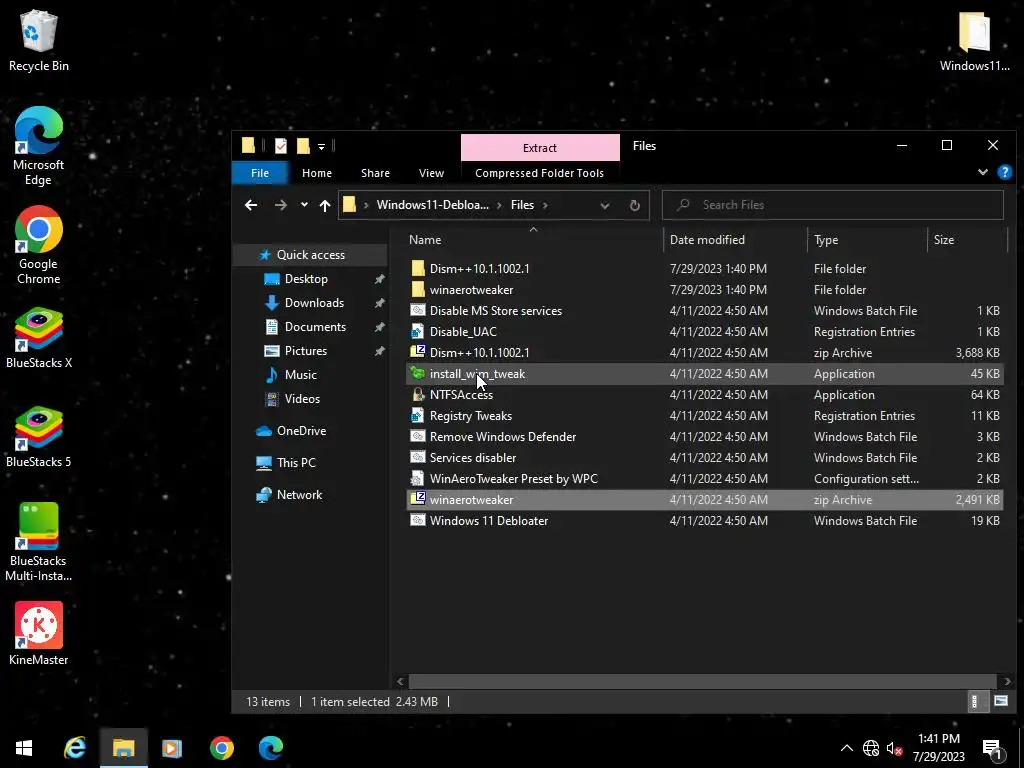This screenshot has width=1024, height=768.
Task: Select winaerotweaker zip archive
Action: coord(705,500)
